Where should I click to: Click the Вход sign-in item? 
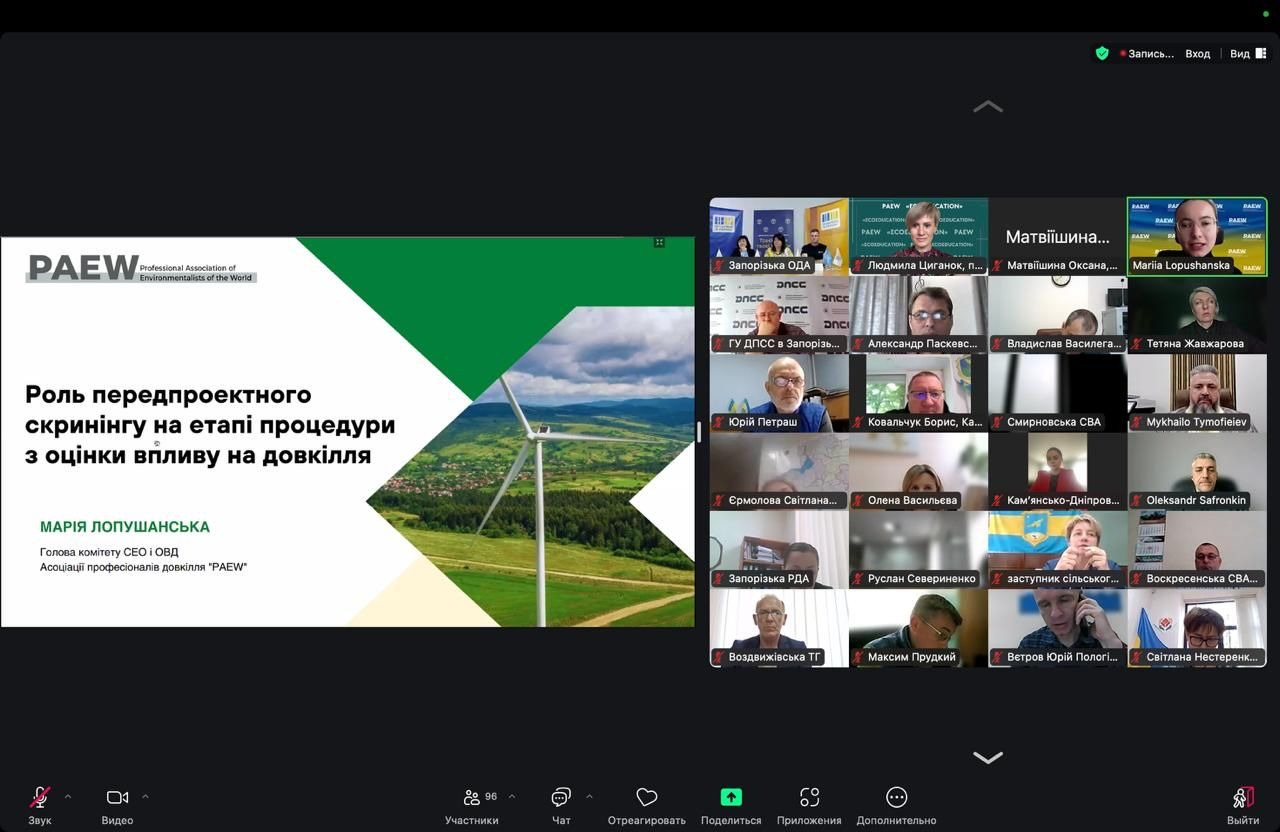coord(1197,54)
